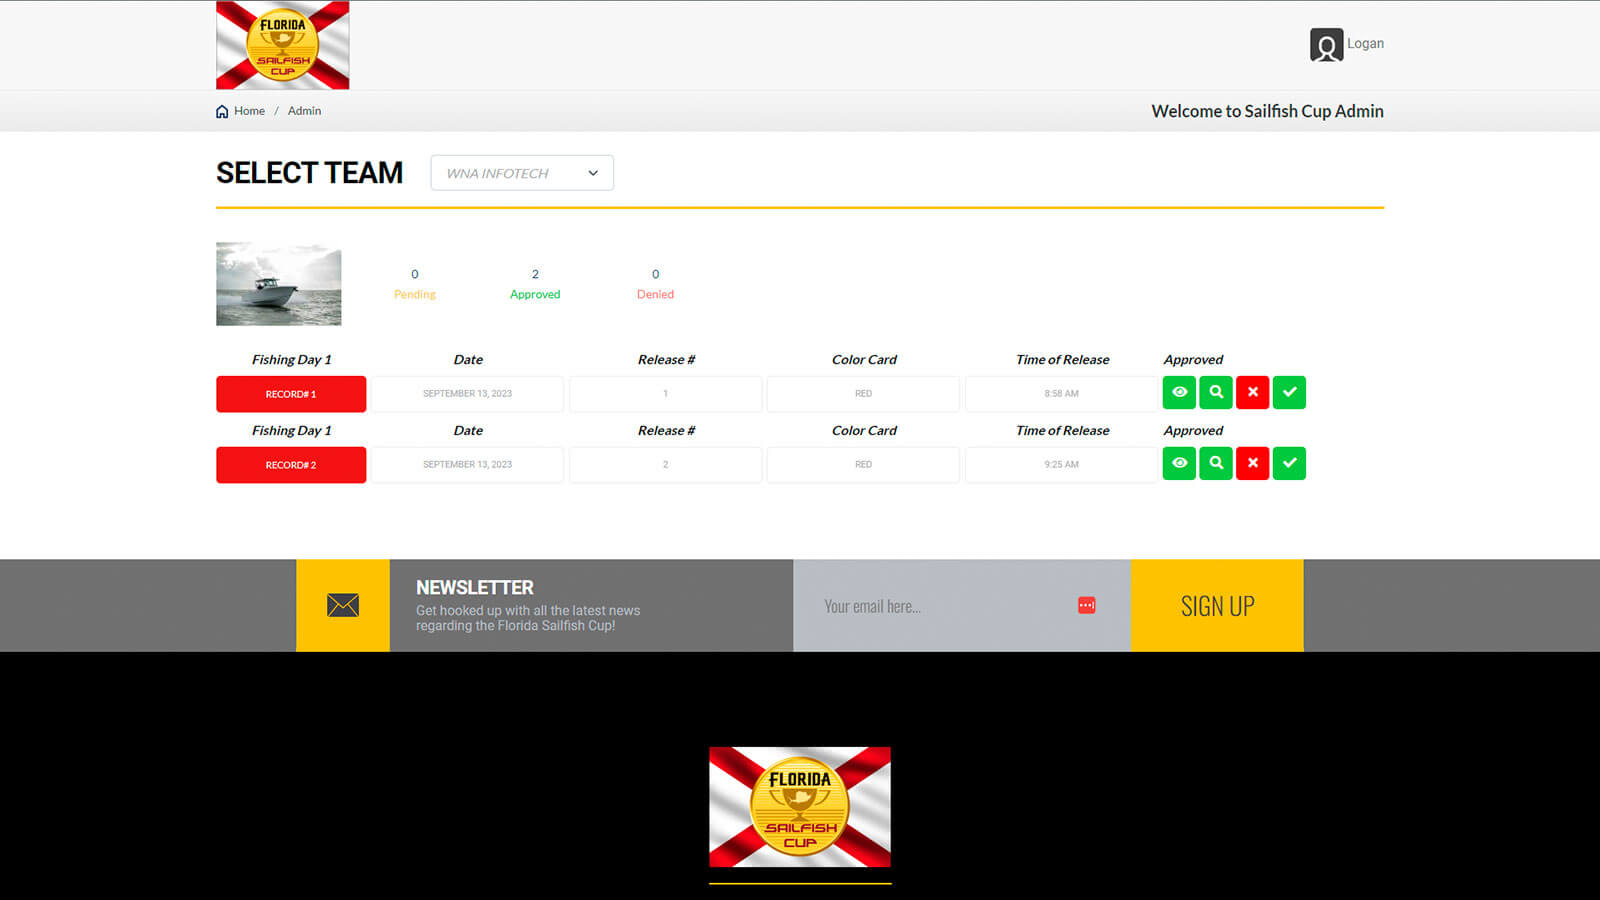
Task: Open the red RECORD# 2 button
Action: [291, 465]
